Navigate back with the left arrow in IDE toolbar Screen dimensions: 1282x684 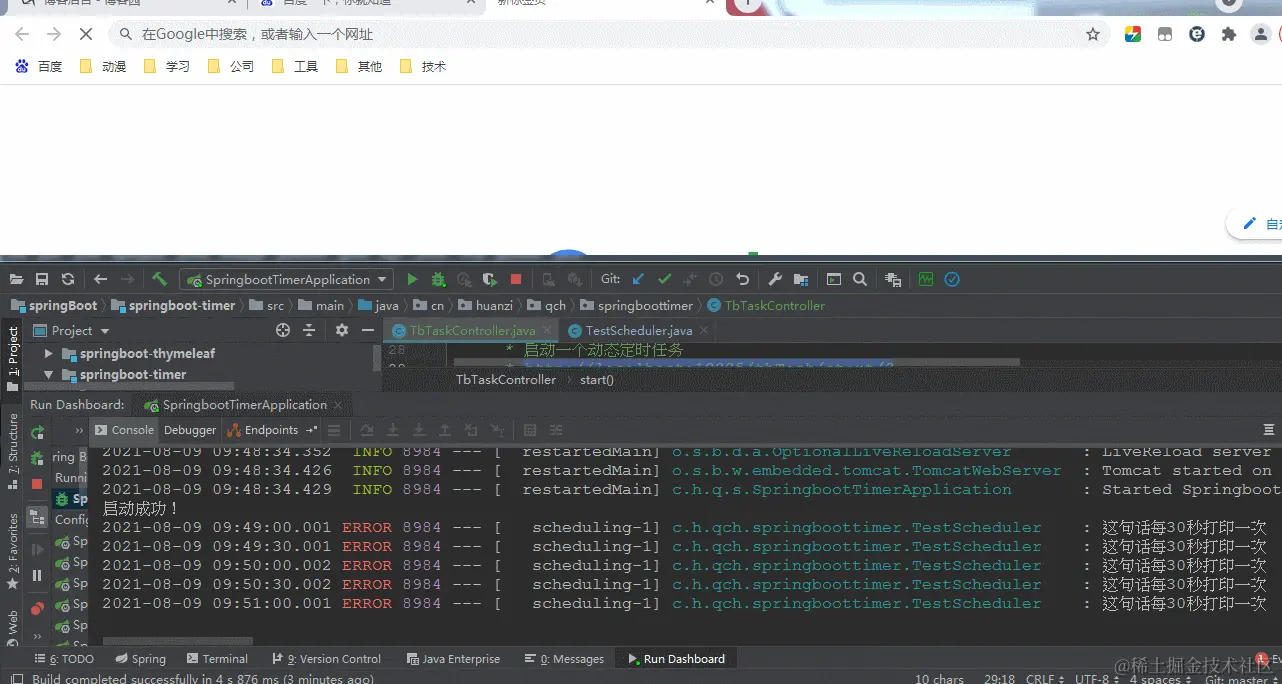[101, 280]
